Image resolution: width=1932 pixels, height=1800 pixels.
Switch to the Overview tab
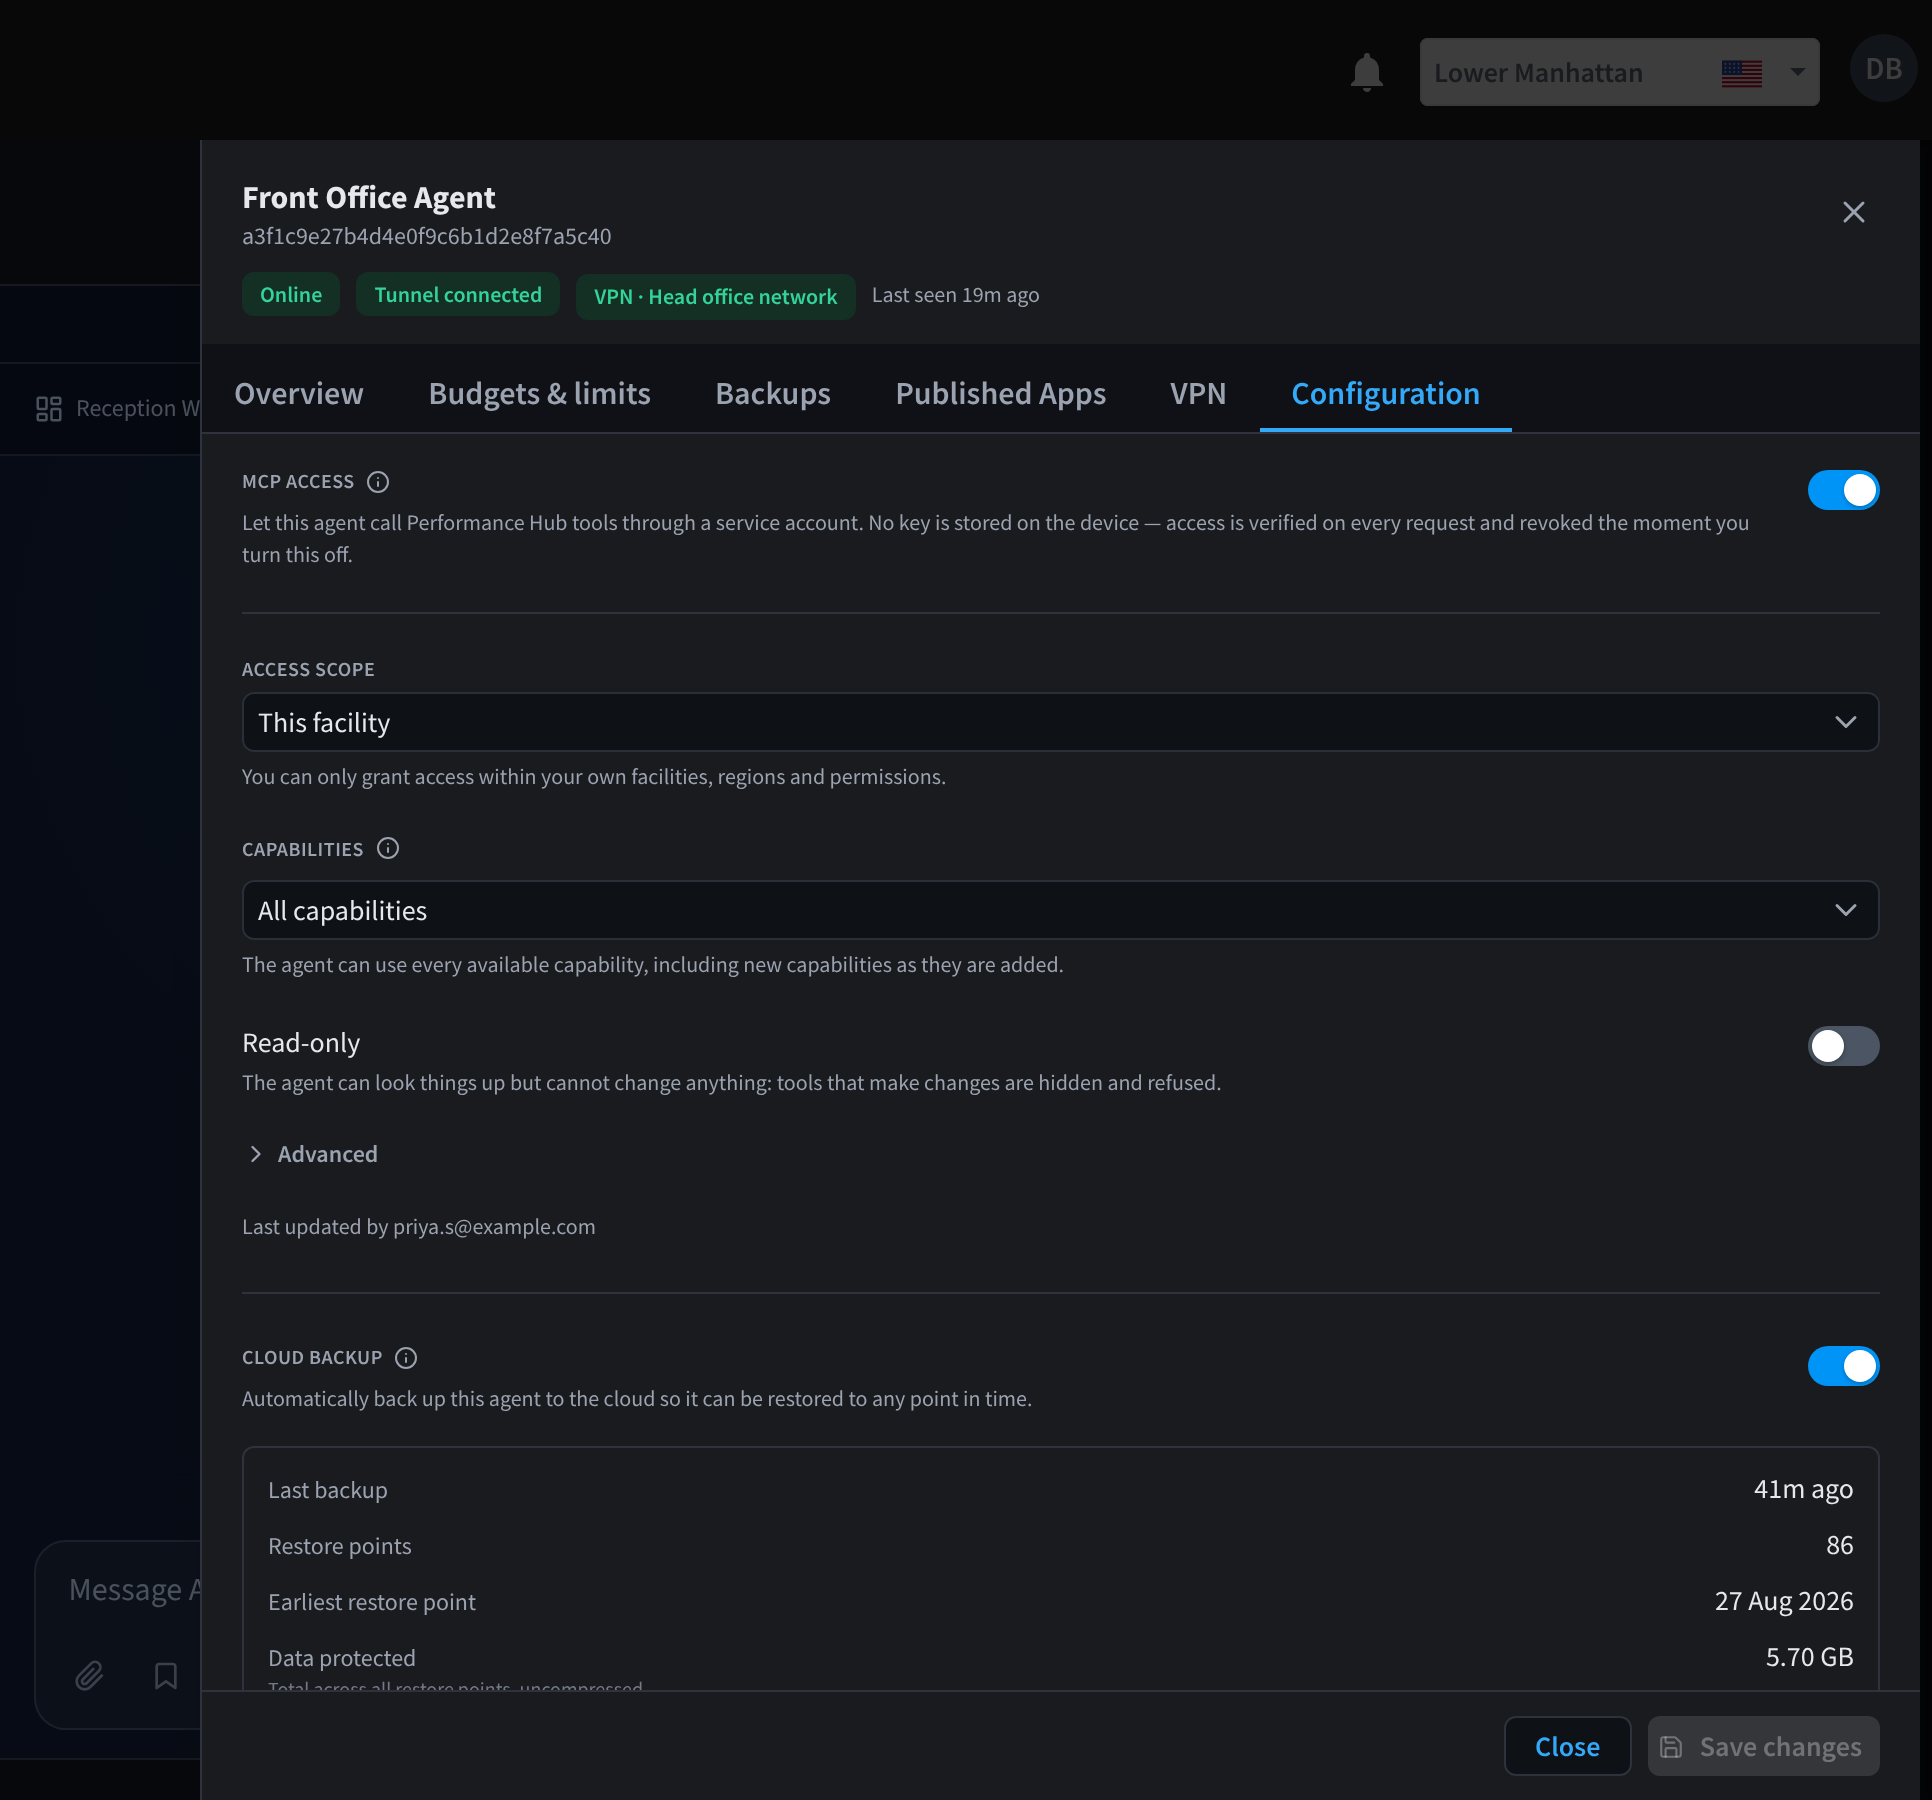299,394
